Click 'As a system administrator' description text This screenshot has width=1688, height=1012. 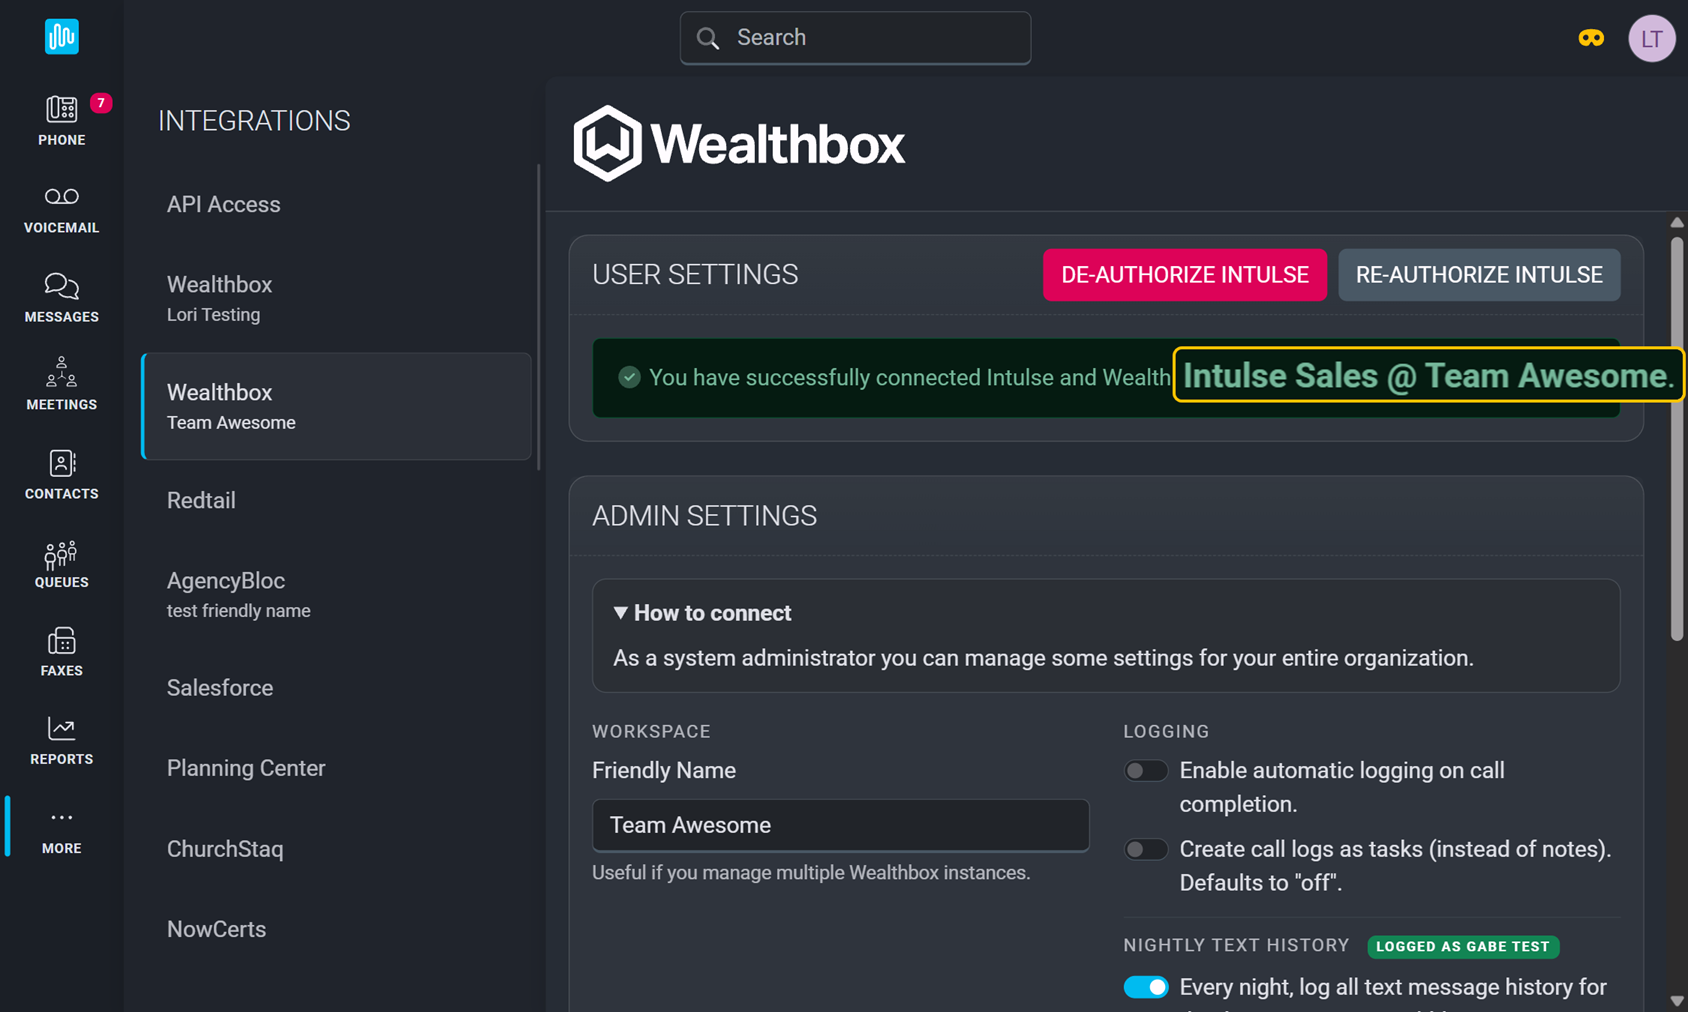[1043, 658]
